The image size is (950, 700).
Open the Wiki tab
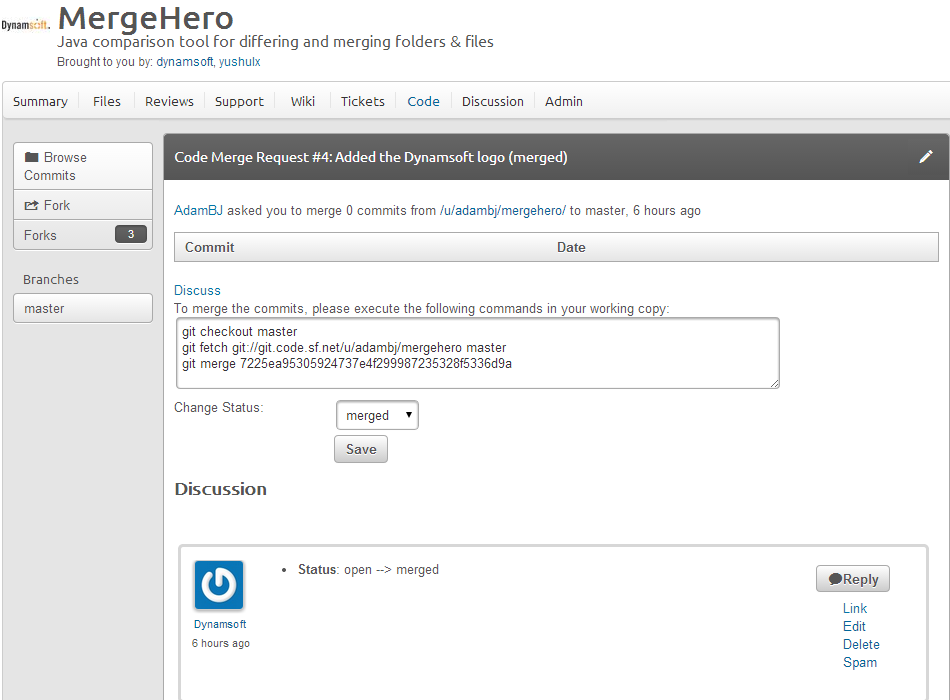coord(302,101)
